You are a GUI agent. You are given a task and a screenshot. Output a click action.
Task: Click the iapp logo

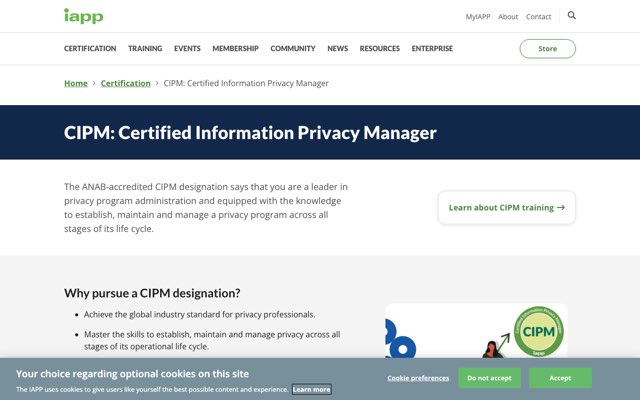point(84,16)
